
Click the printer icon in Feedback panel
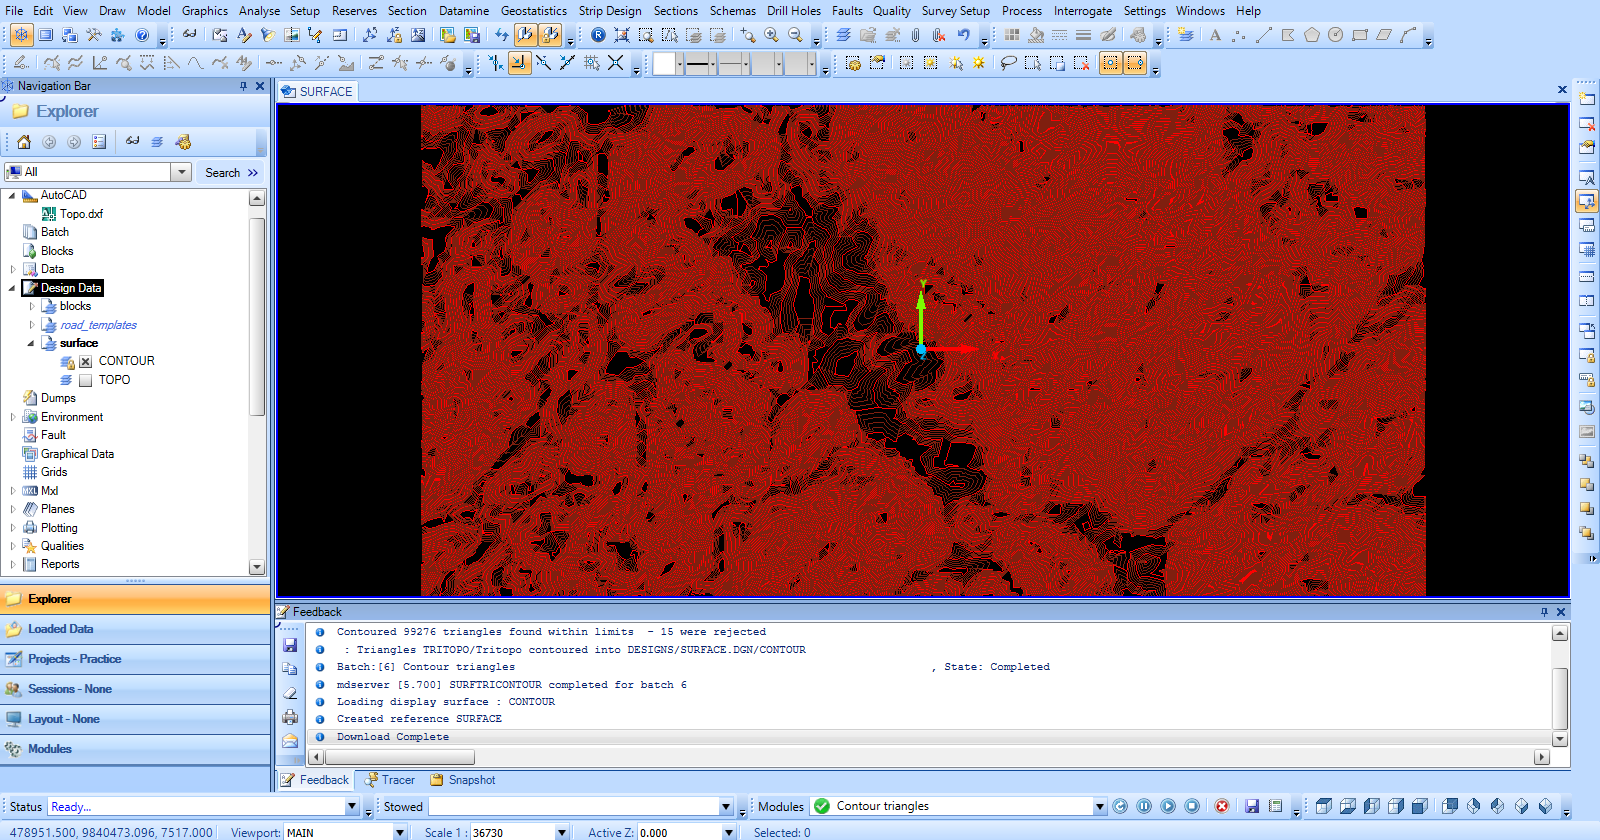[x=290, y=717]
